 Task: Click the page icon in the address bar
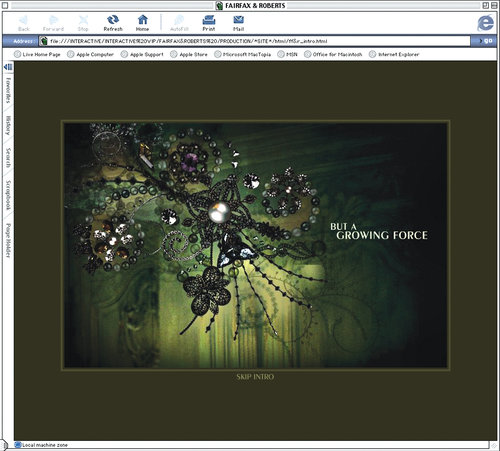point(44,41)
